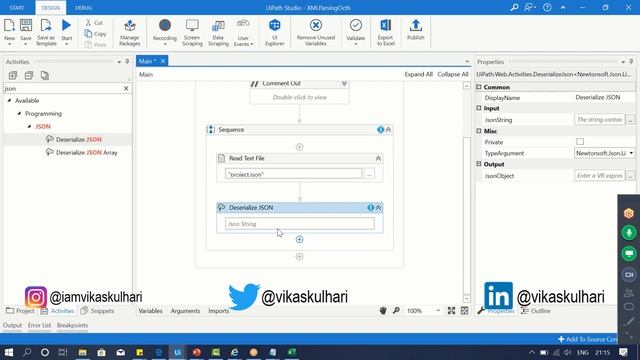
Task: Open UI Explorer
Action: click(275, 32)
